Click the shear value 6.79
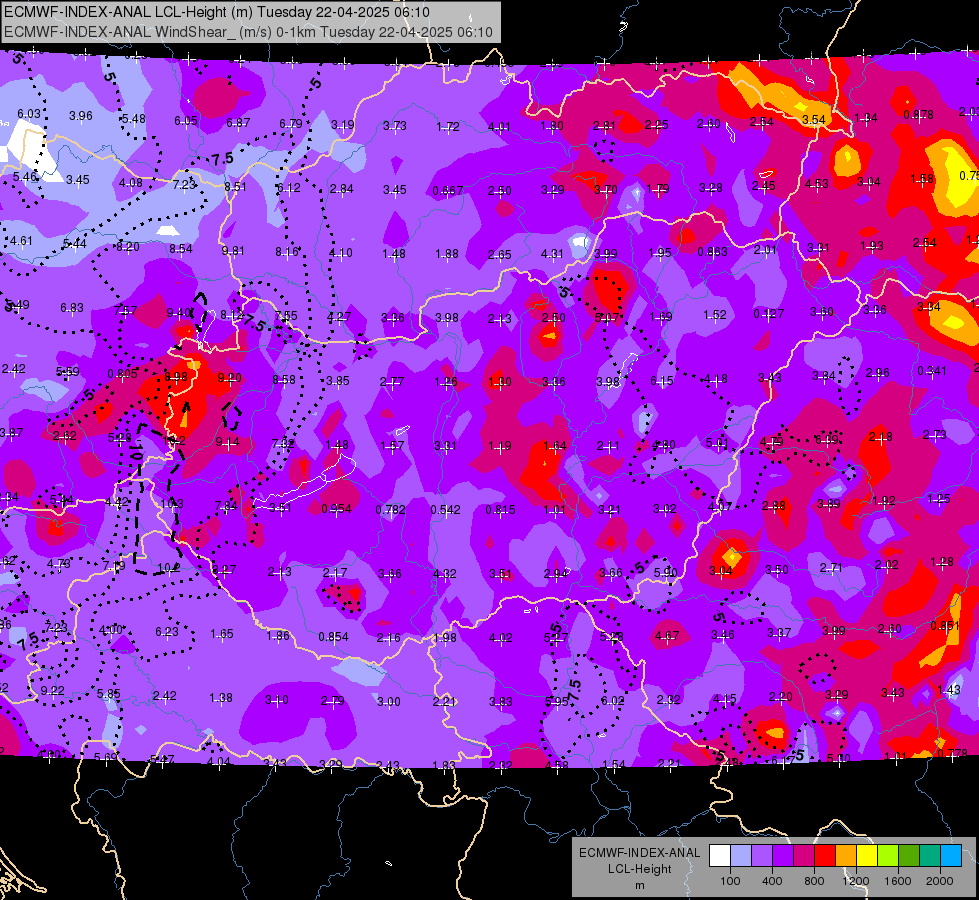The width and height of the screenshot is (979, 900). pos(290,124)
